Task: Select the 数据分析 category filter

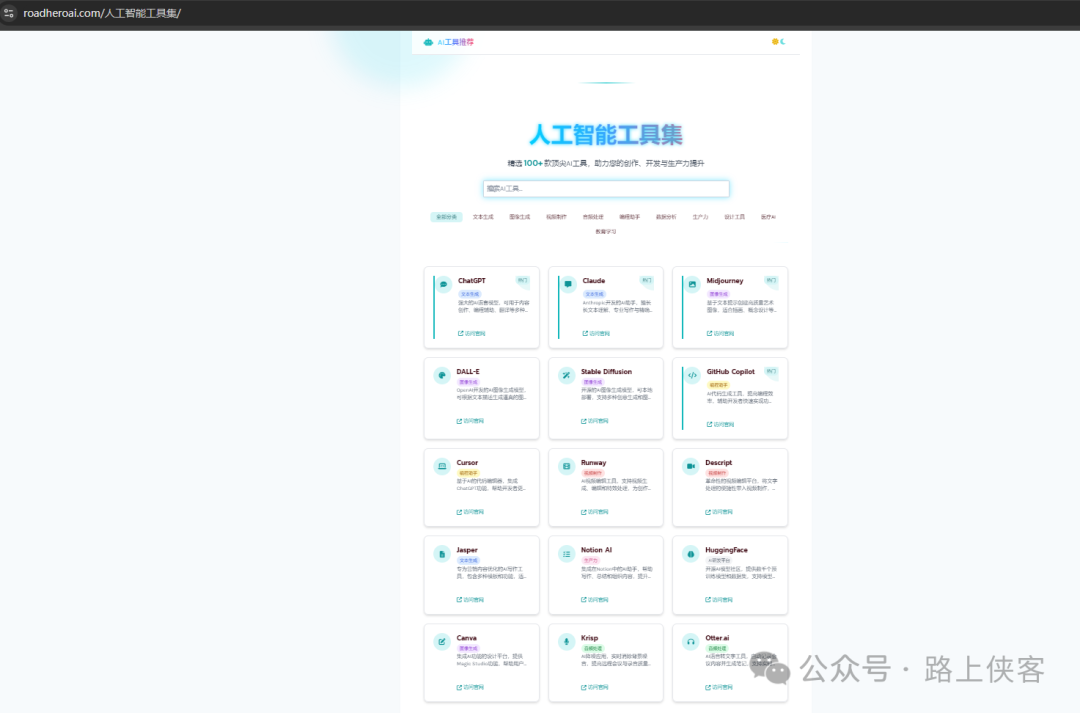Action: click(x=666, y=217)
